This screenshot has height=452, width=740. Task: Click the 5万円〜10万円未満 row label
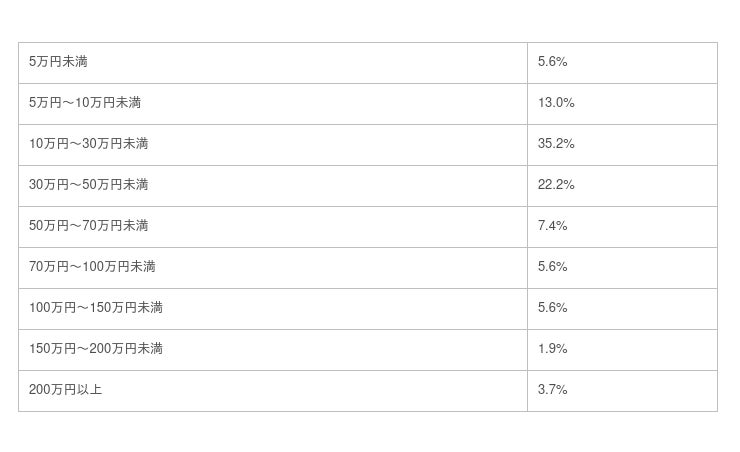pyautogui.click(x=85, y=103)
